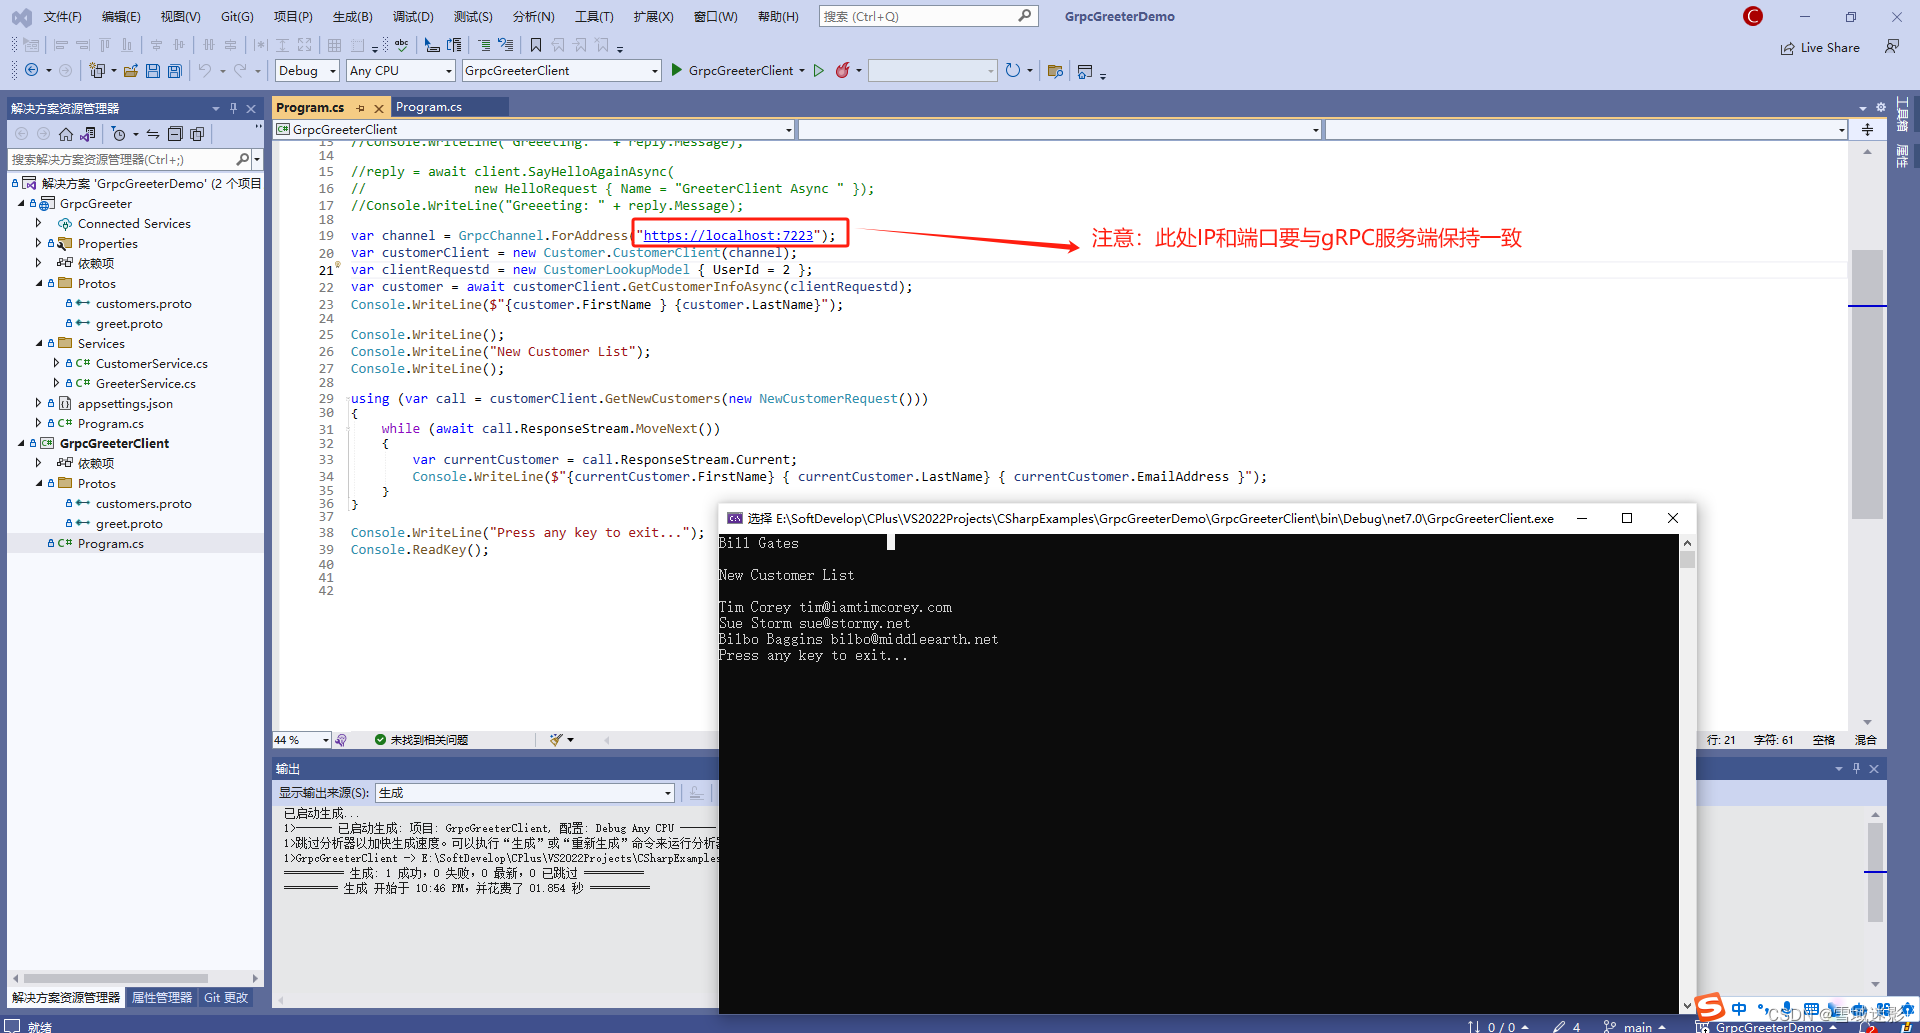Open the GrpcGreeterClient startup project dropdown

562,70
